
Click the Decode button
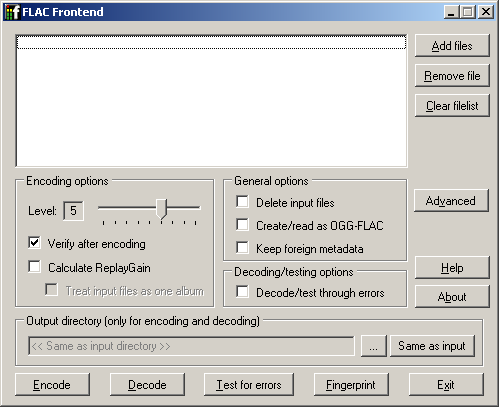point(147,385)
